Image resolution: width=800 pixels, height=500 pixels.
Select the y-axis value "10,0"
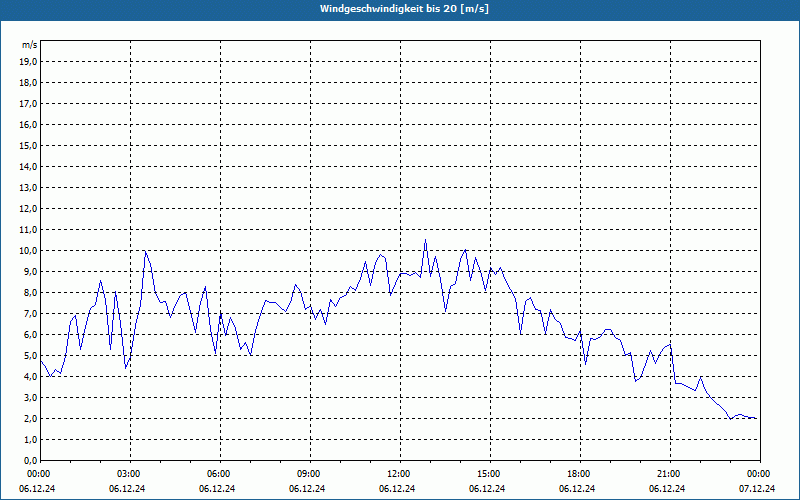(x=29, y=251)
